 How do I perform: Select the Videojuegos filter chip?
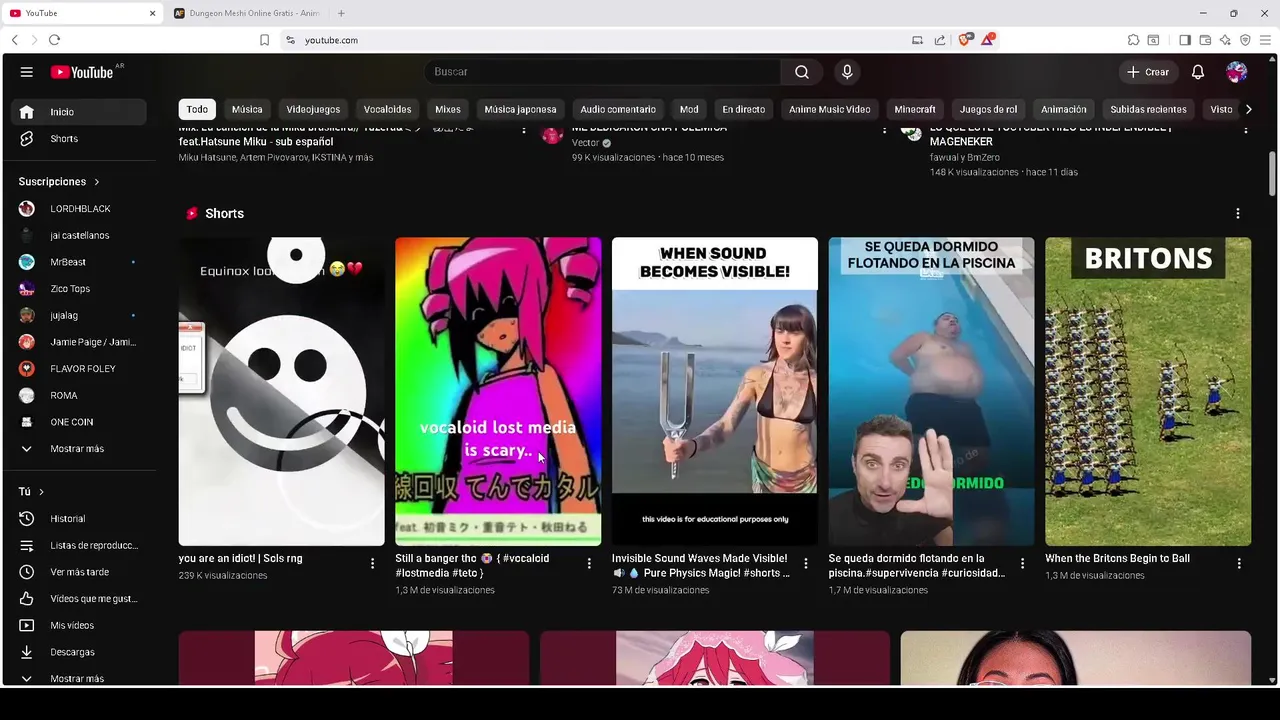(x=313, y=109)
